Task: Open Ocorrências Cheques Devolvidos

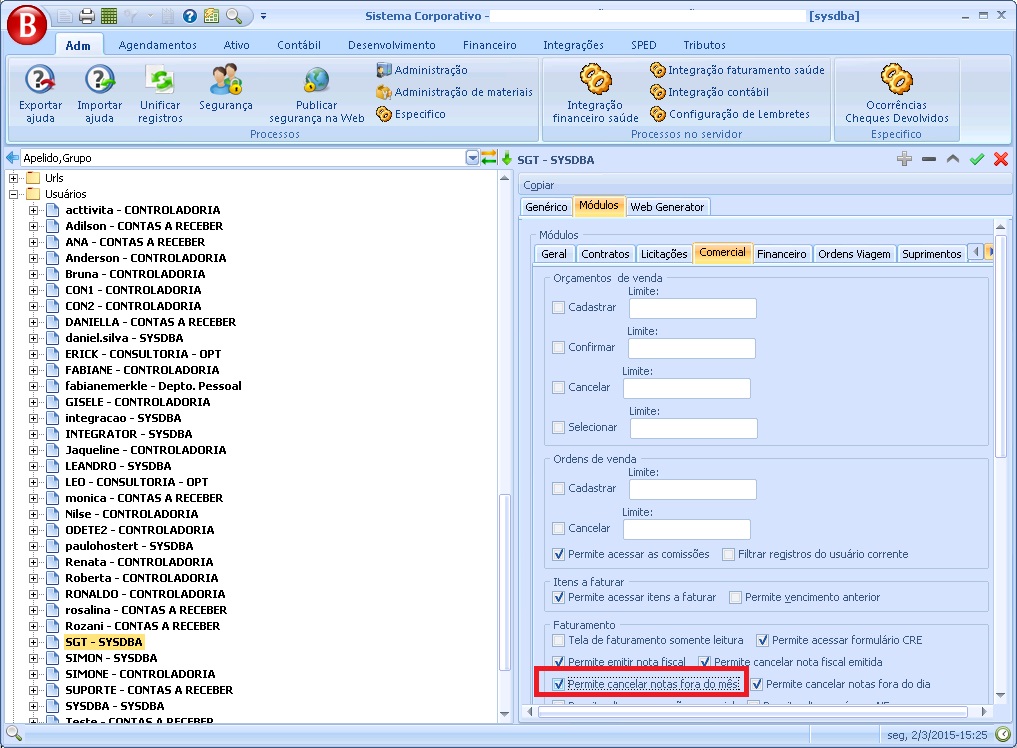Action: click(x=896, y=80)
